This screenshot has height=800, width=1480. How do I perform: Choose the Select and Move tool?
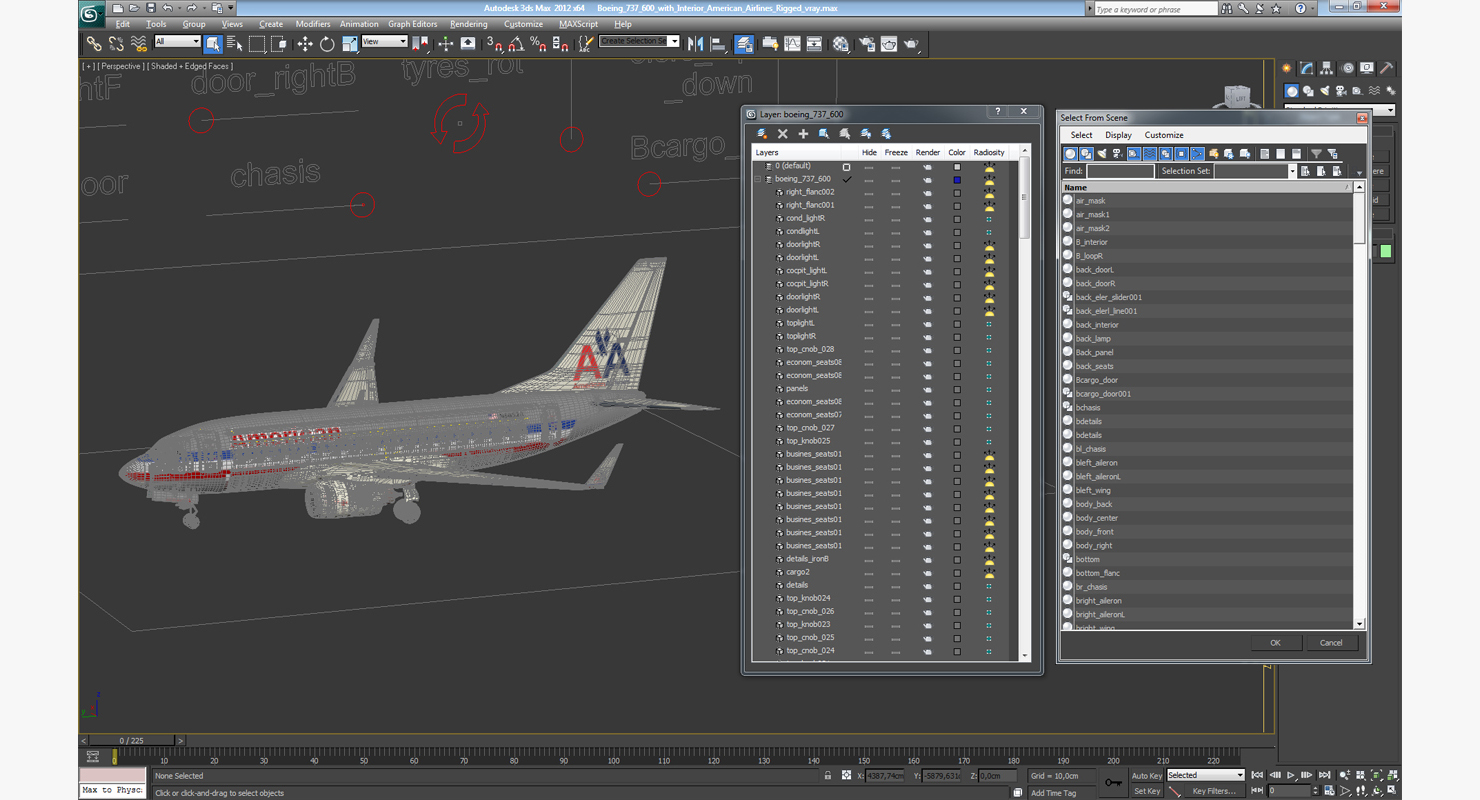coord(305,44)
